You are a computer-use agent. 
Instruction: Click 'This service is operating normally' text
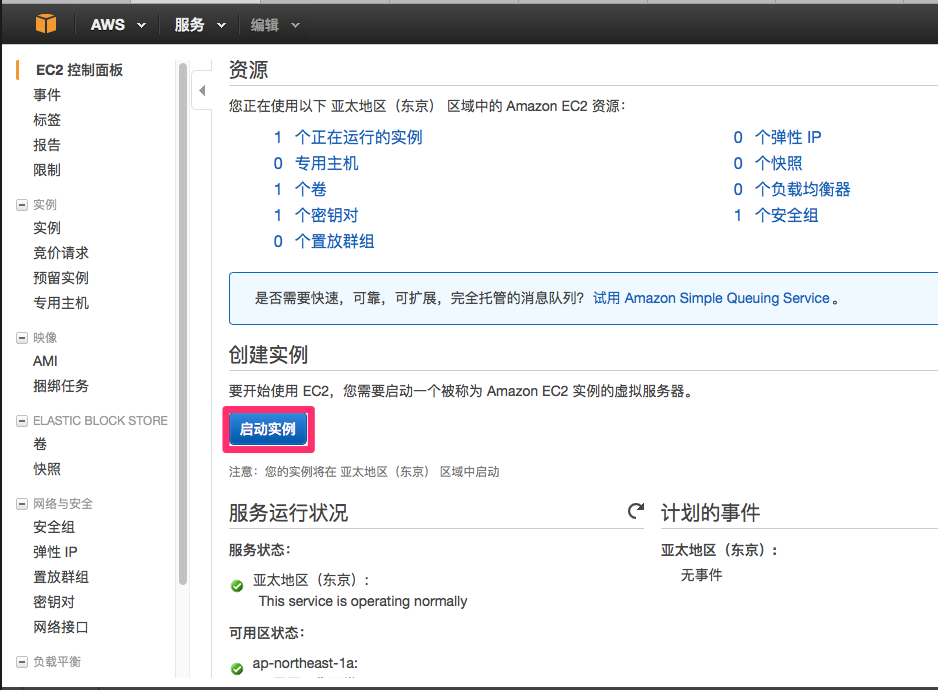[x=363, y=601]
